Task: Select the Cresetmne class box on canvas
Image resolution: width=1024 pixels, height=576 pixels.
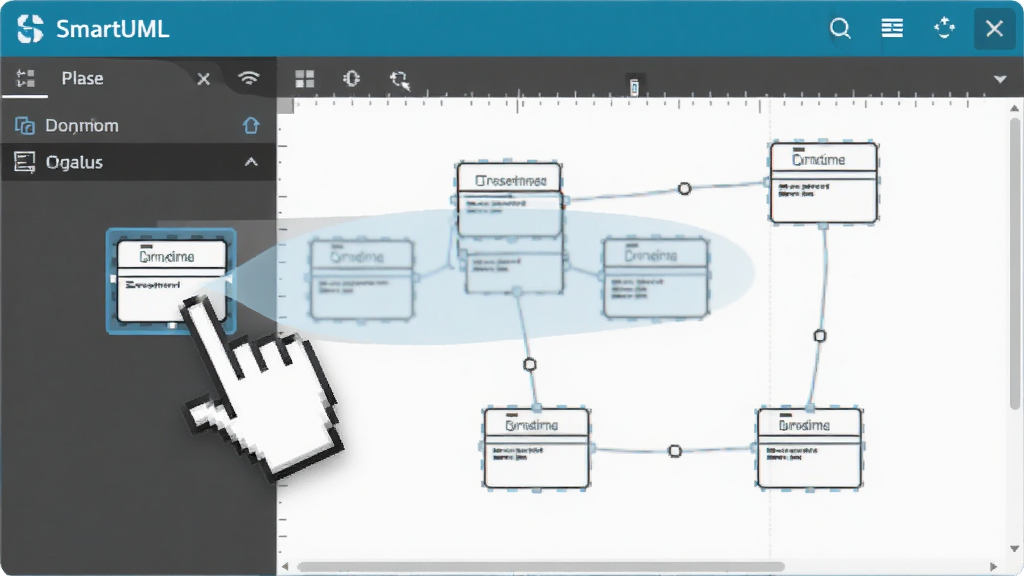Action: [509, 199]
